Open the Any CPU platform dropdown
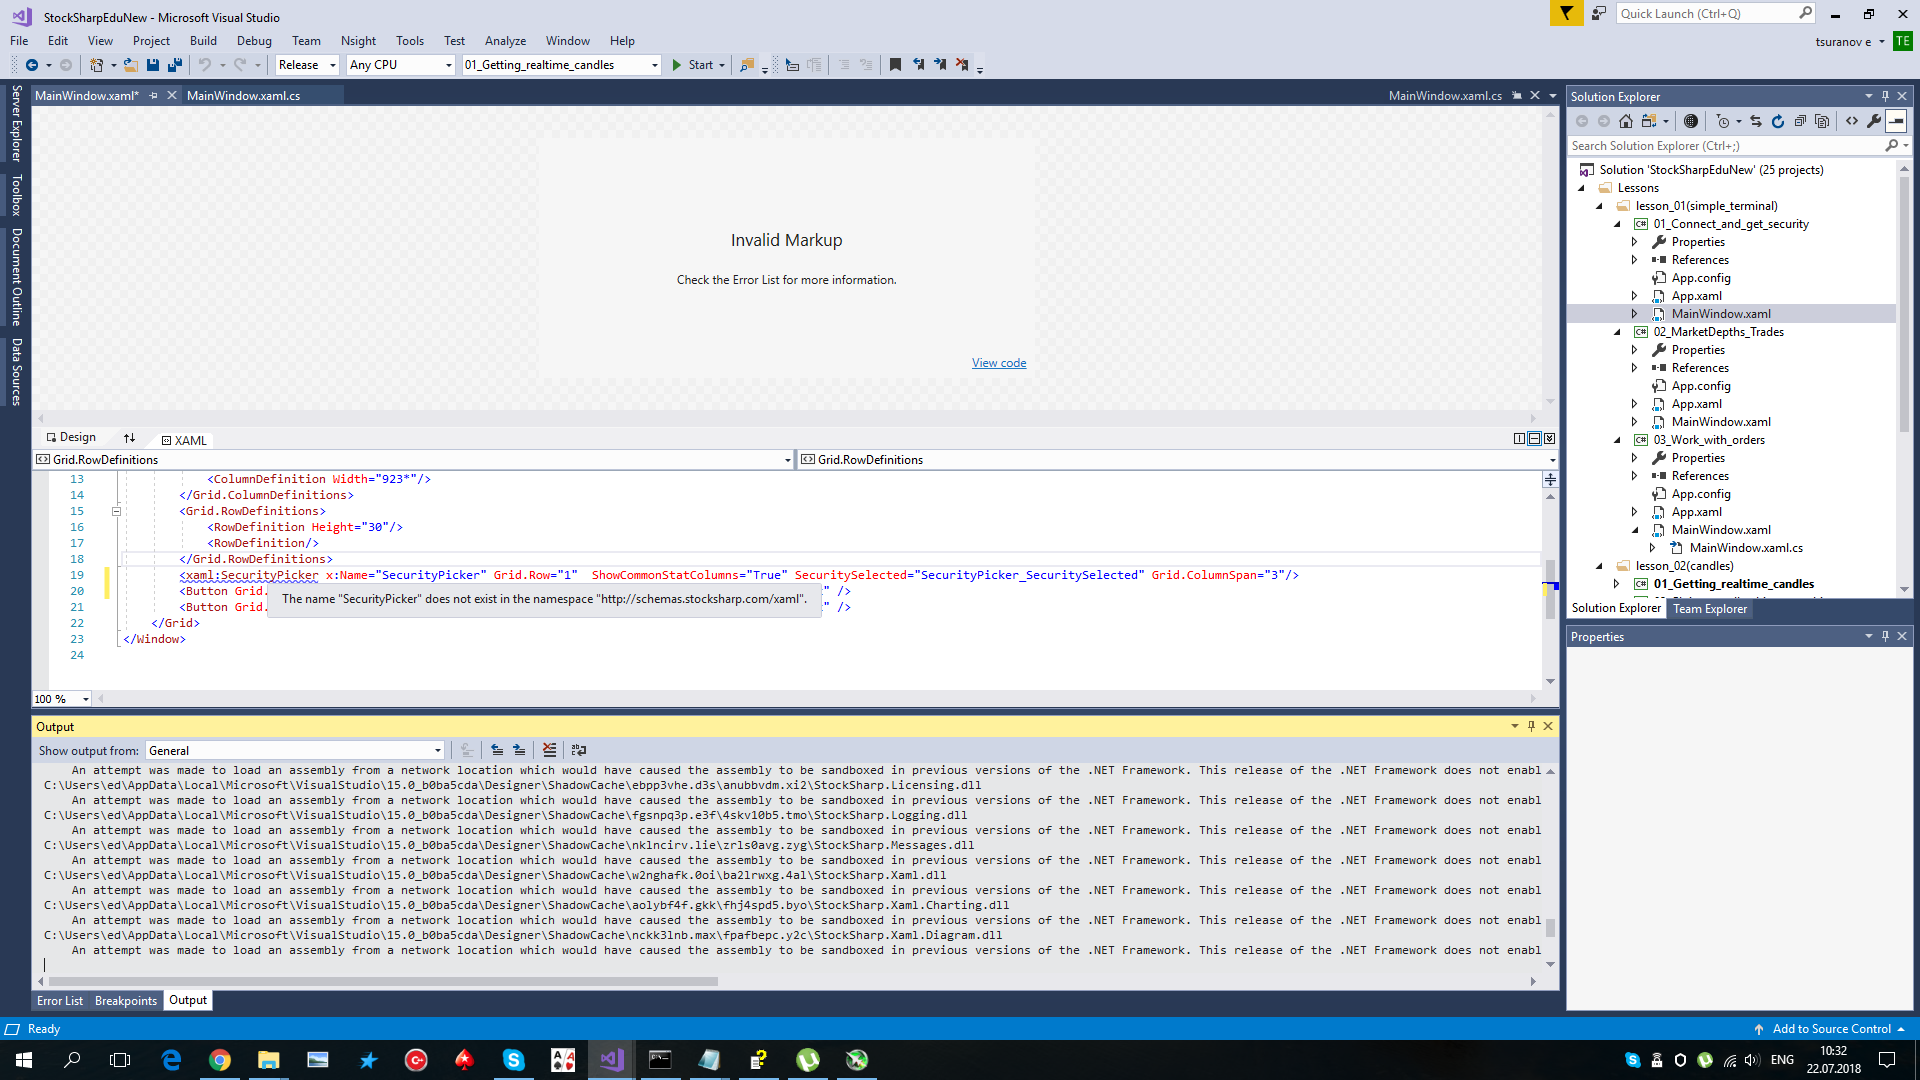 401,65
